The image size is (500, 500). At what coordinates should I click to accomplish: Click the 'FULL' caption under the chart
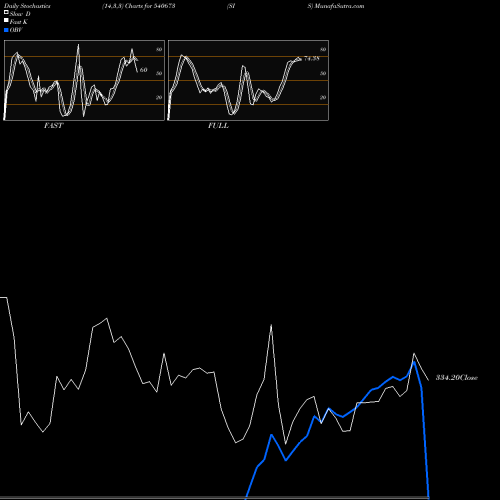click(218, 126)
